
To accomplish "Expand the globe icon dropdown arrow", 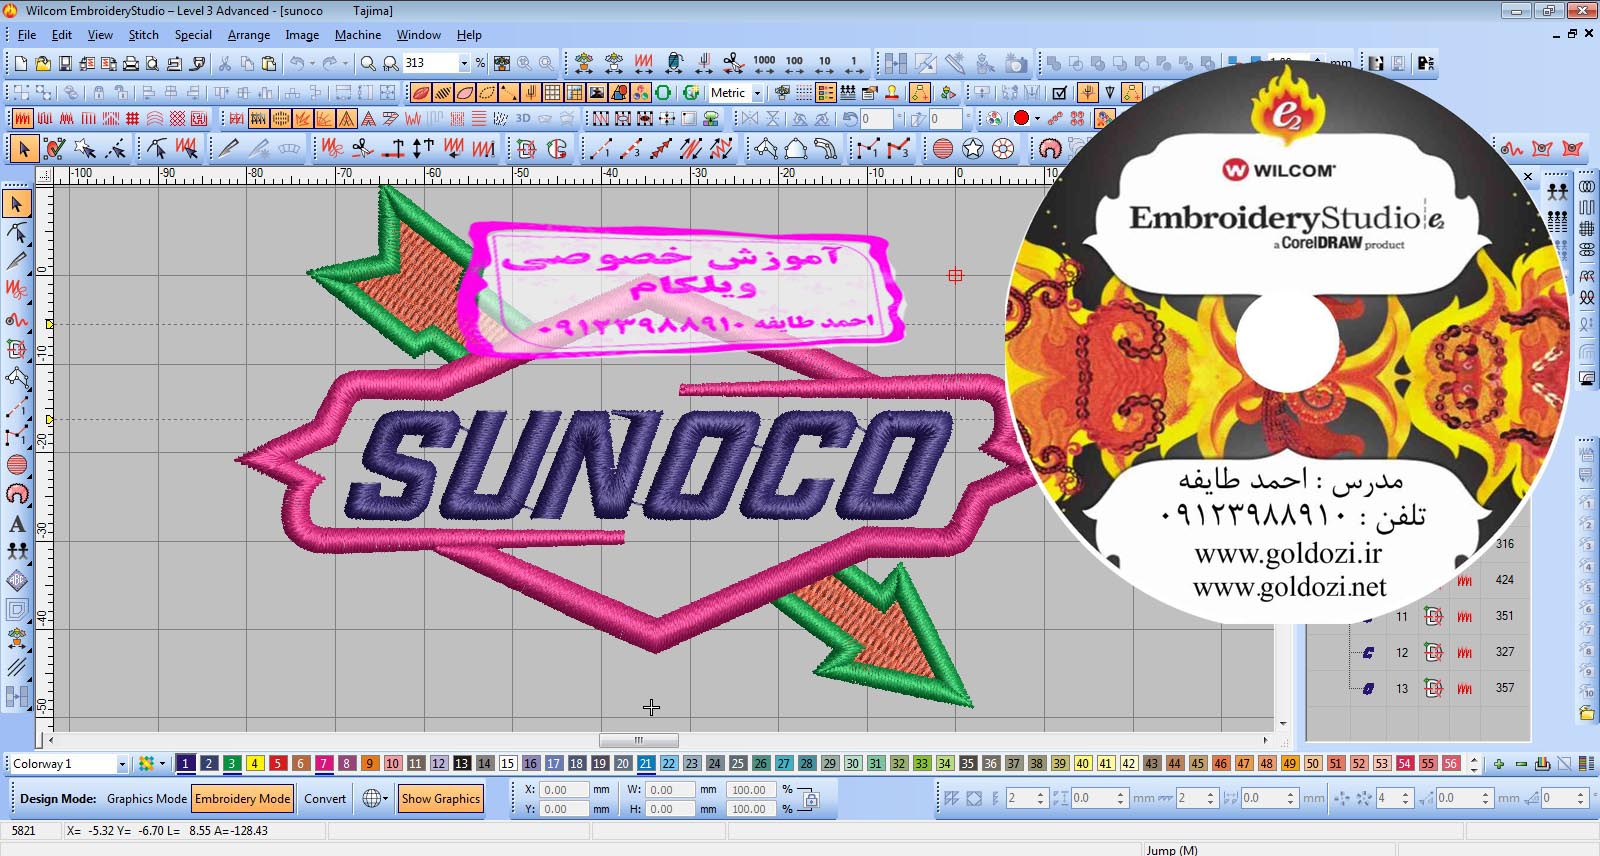I will [x=385, y=799].
